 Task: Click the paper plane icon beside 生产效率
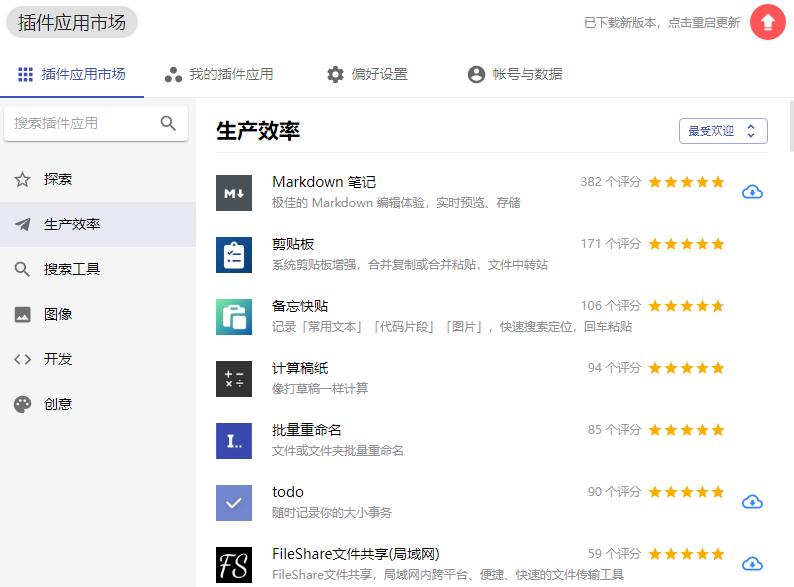22,224
